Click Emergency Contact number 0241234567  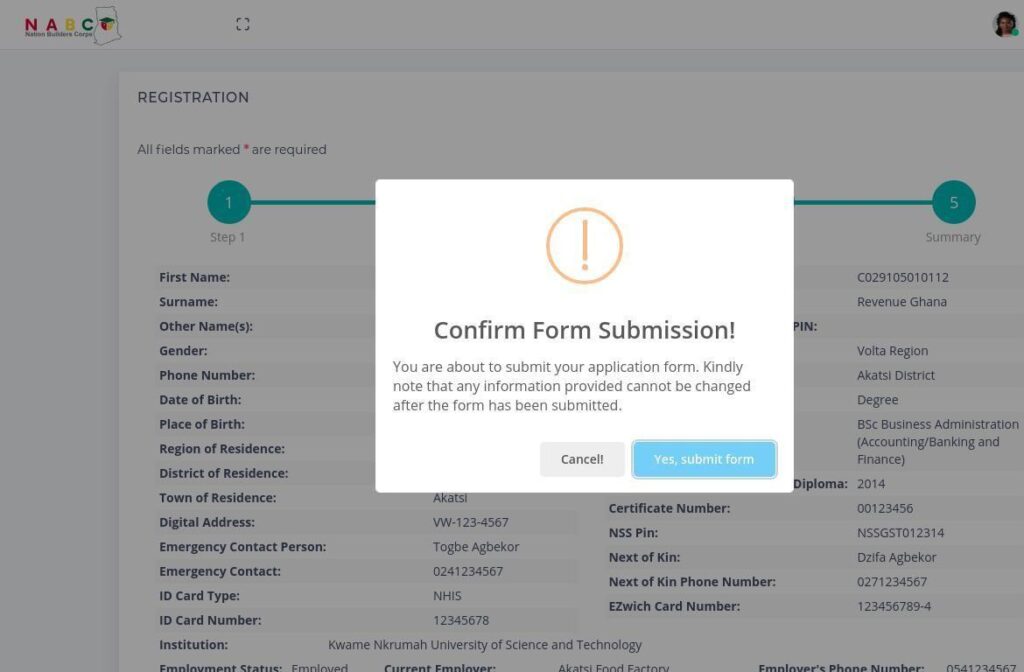[468, 572]
